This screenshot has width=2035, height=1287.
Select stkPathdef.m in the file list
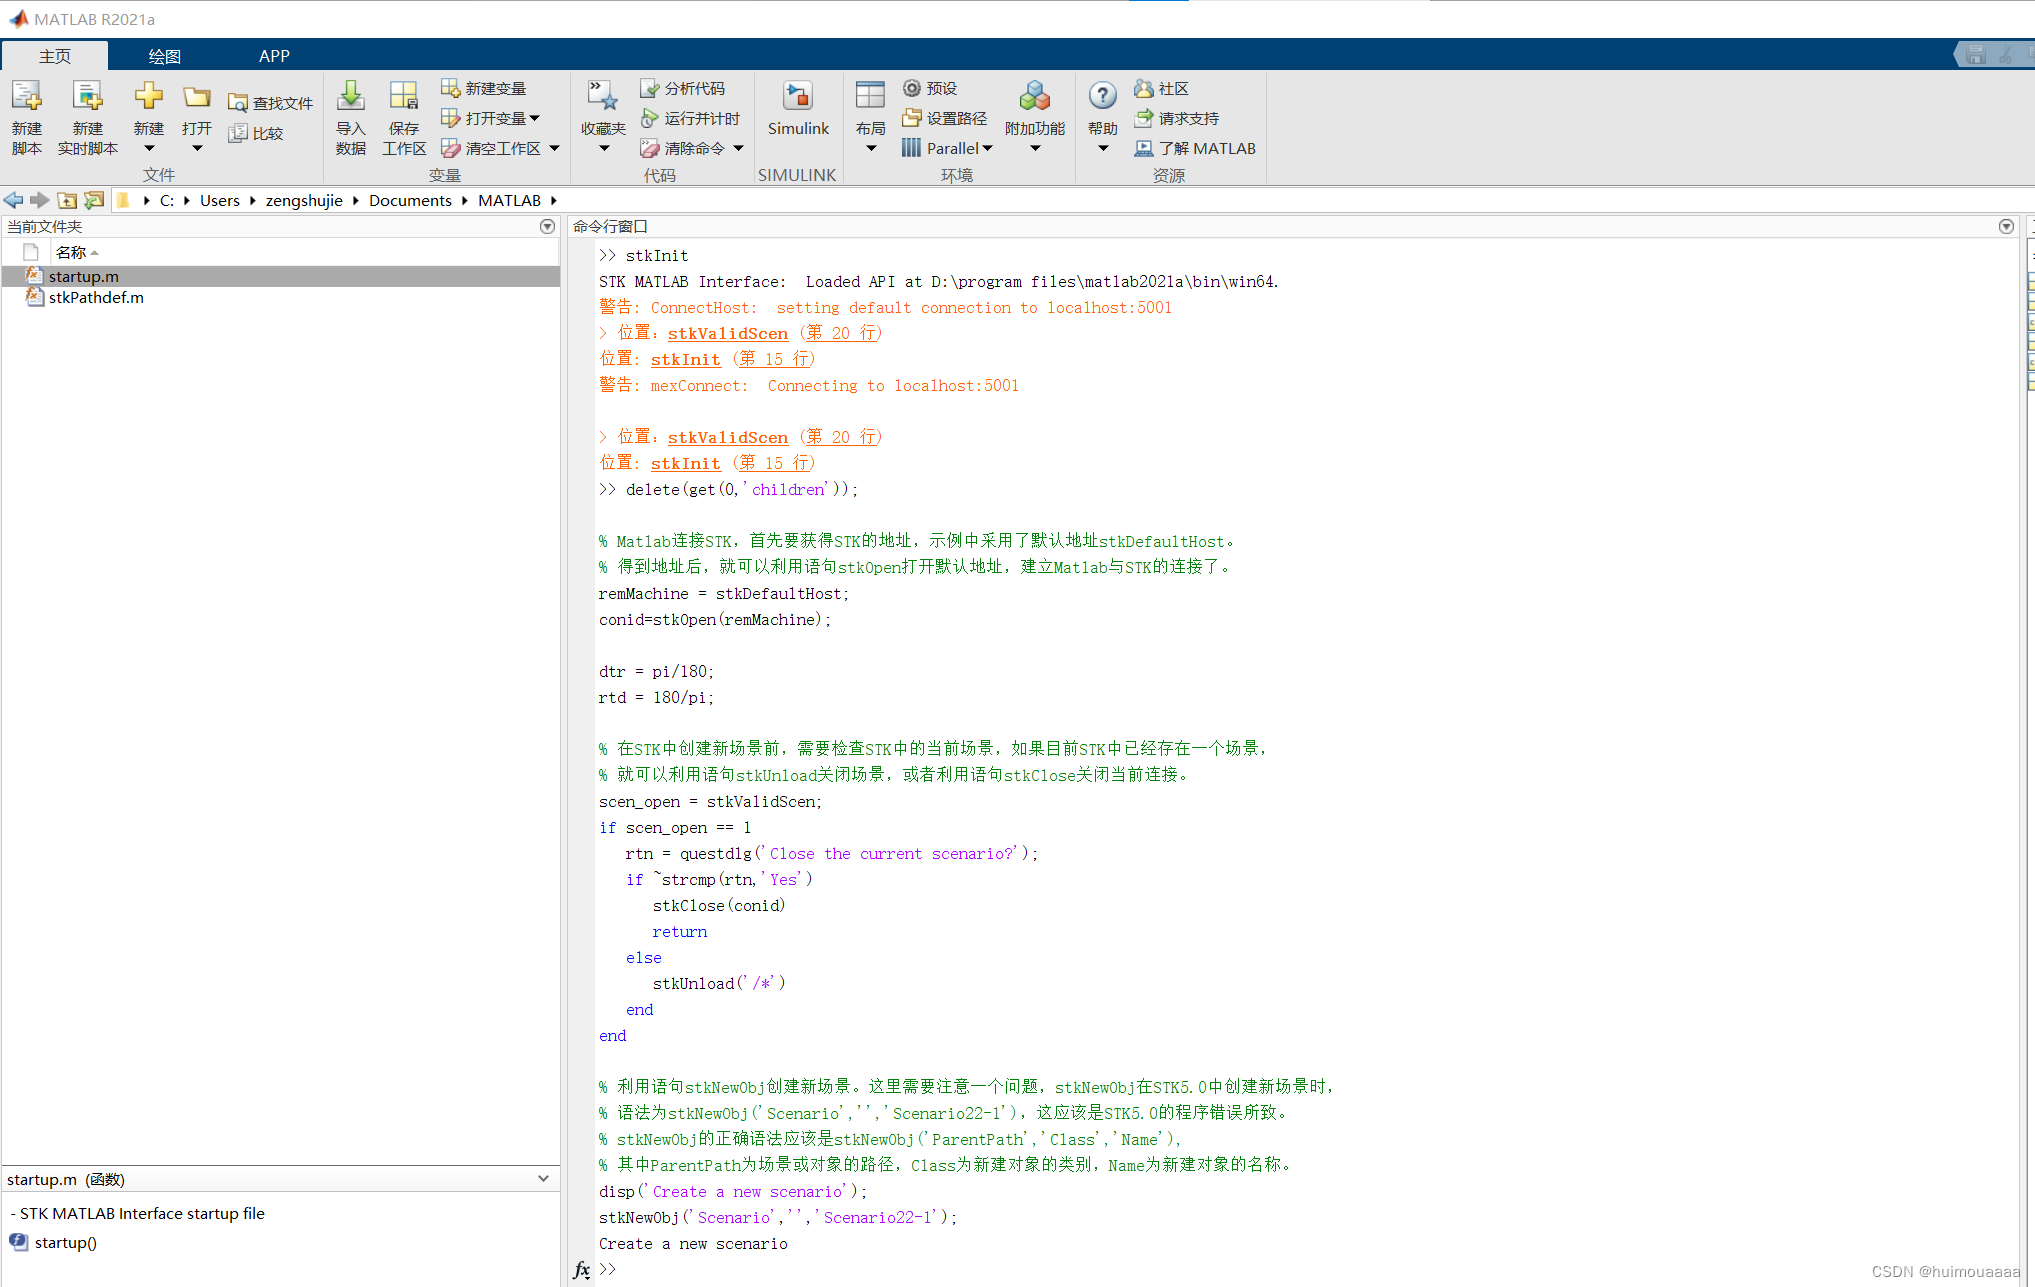[96, 297]
